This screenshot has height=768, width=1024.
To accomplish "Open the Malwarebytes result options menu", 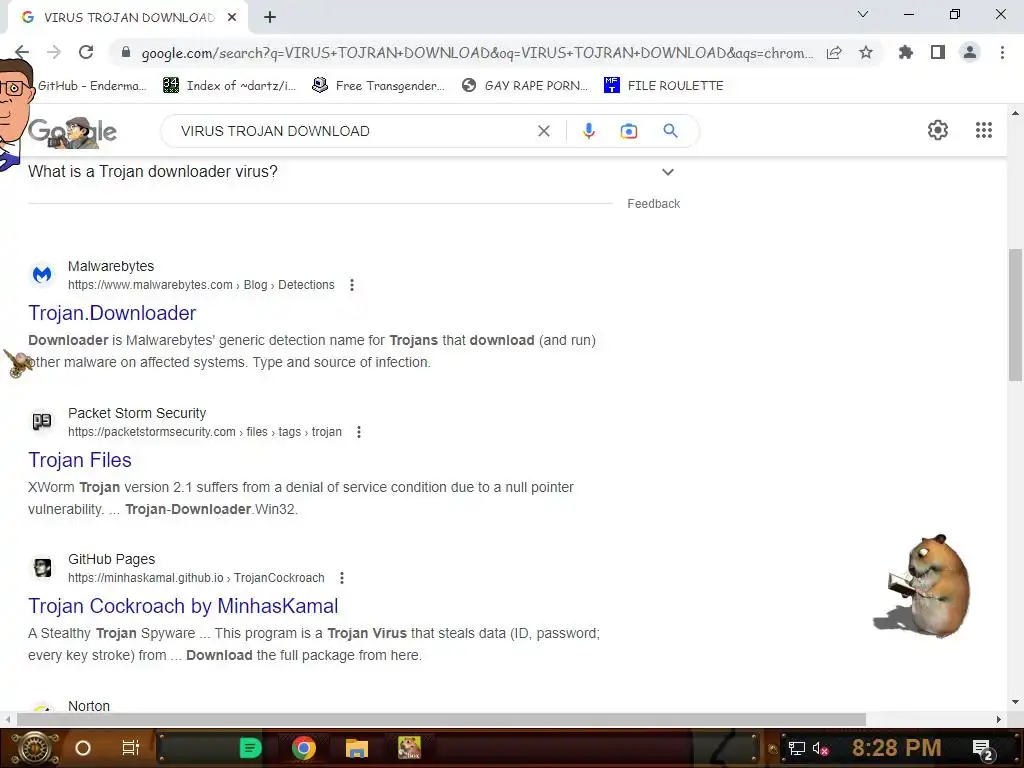I will [352, 285].
